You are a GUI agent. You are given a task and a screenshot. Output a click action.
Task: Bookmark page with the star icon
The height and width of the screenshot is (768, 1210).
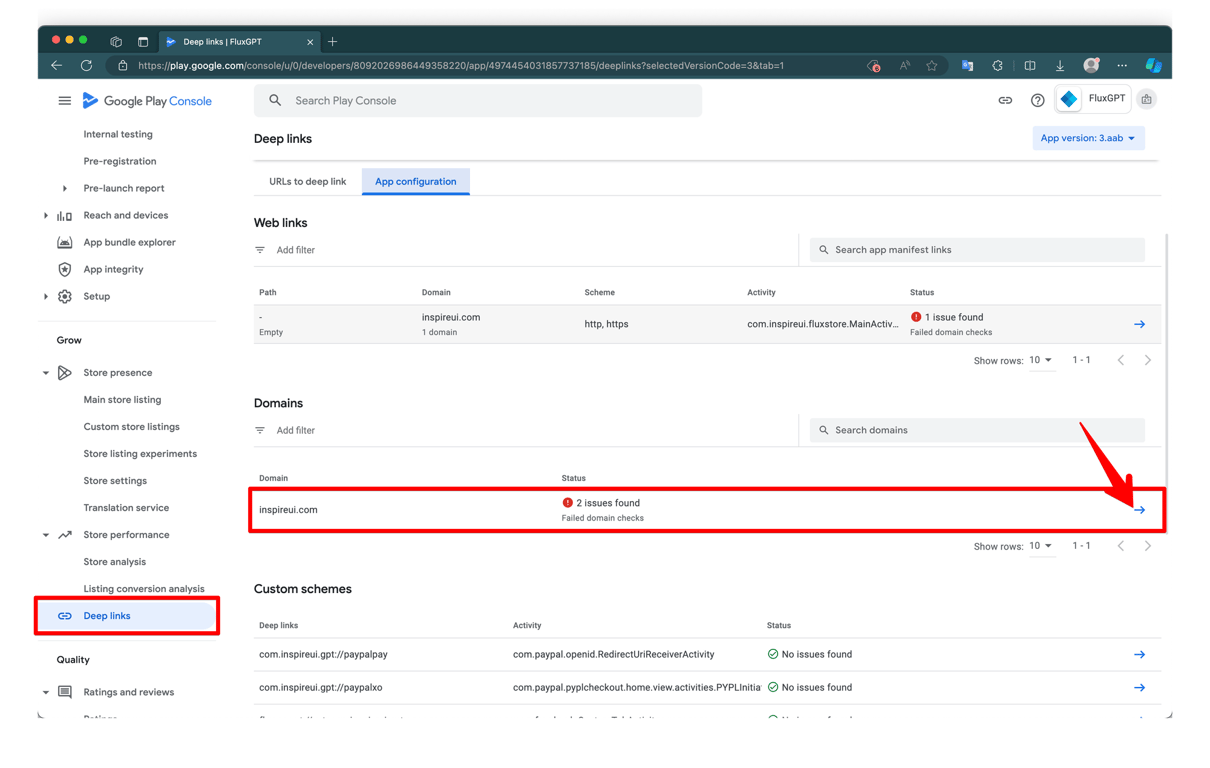[x=932, y=66]
